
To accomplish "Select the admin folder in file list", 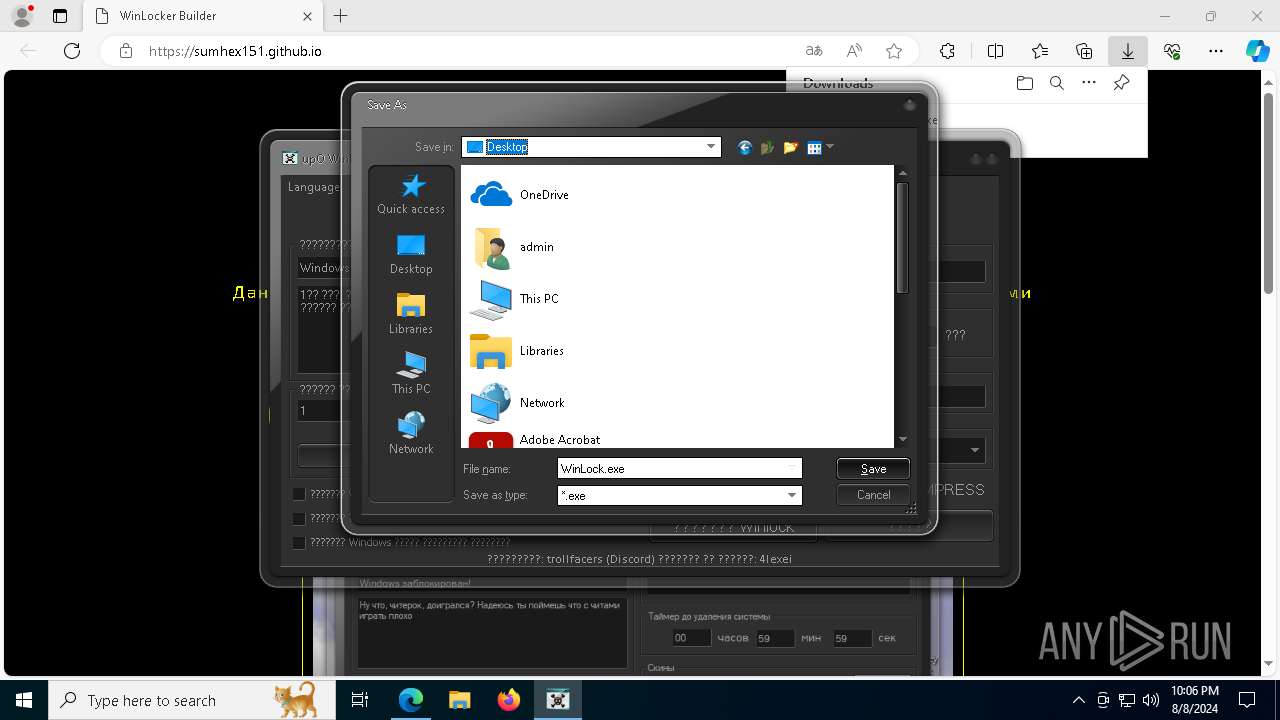I will pyautogui.click(x=512, y=247).
